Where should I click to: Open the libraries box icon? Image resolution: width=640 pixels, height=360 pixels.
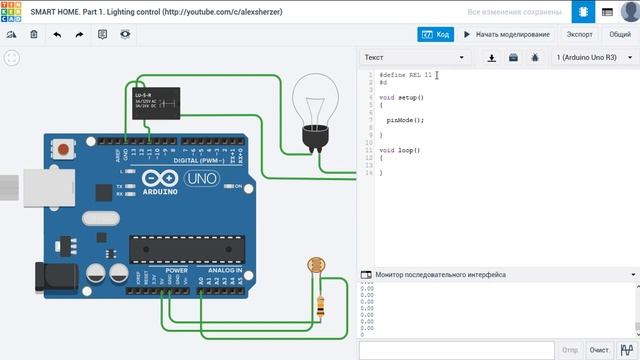click(x=513, y=58)
